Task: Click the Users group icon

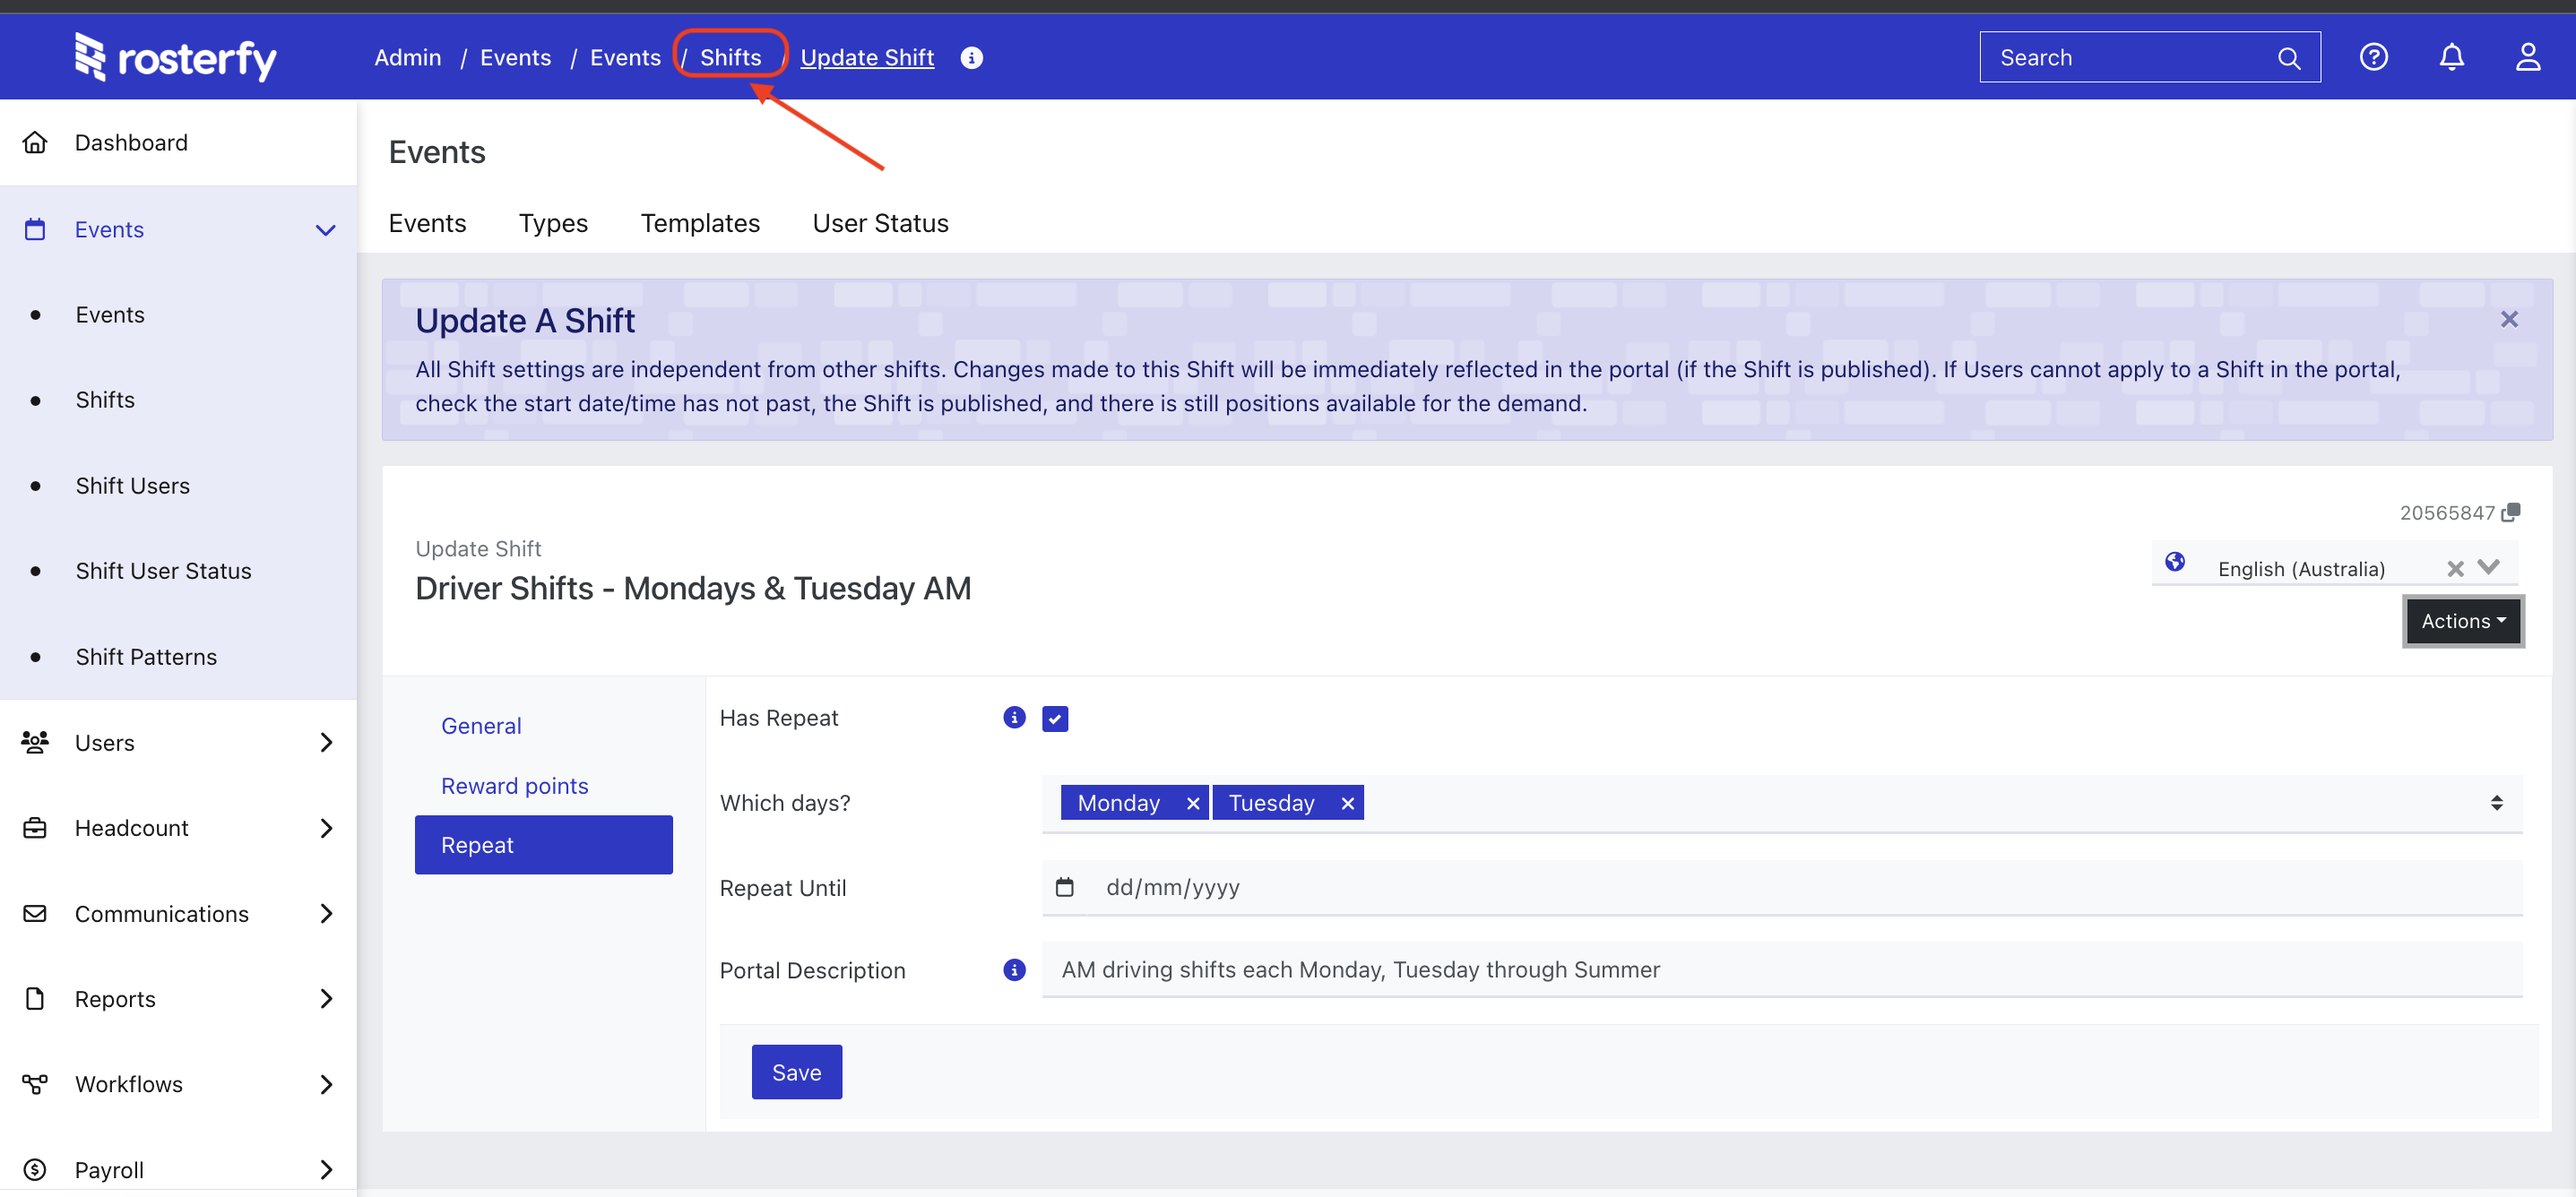Action: point(35,742)
